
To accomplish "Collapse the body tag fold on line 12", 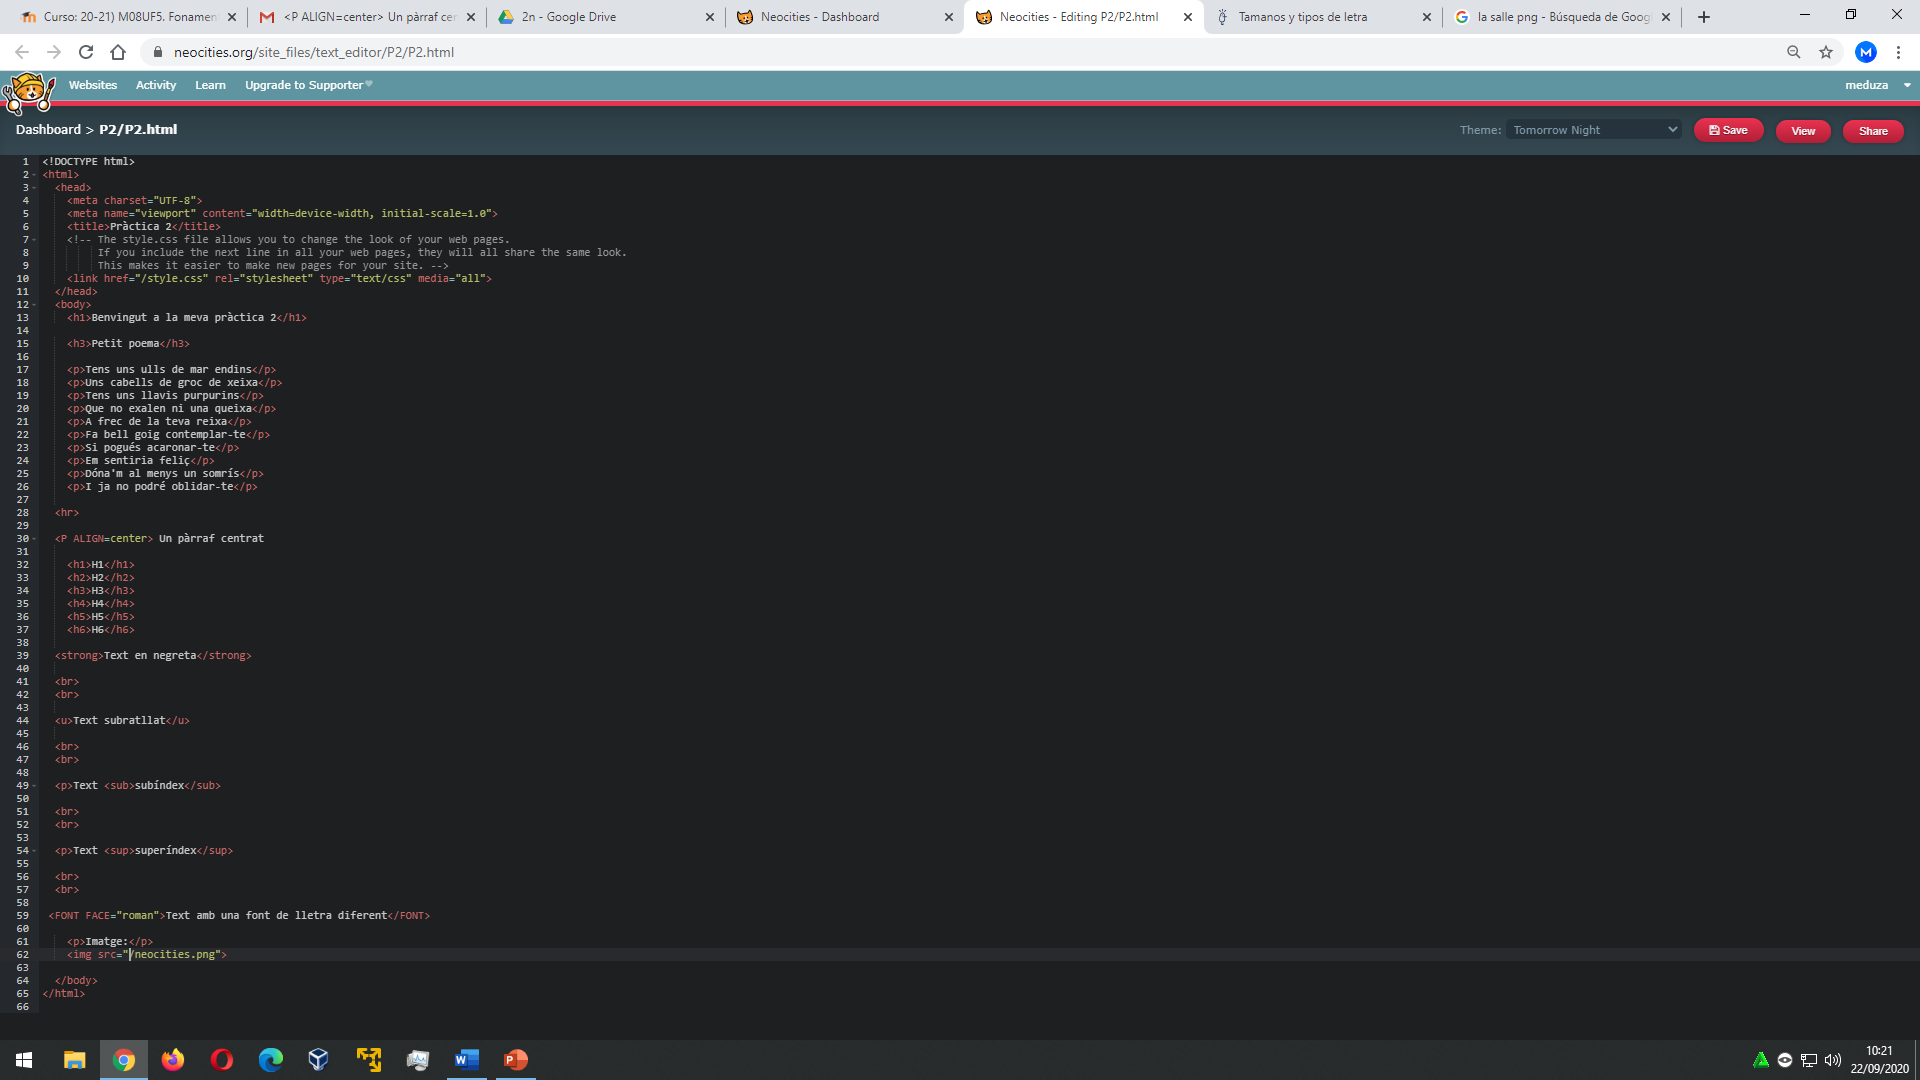I will [34, 305].
